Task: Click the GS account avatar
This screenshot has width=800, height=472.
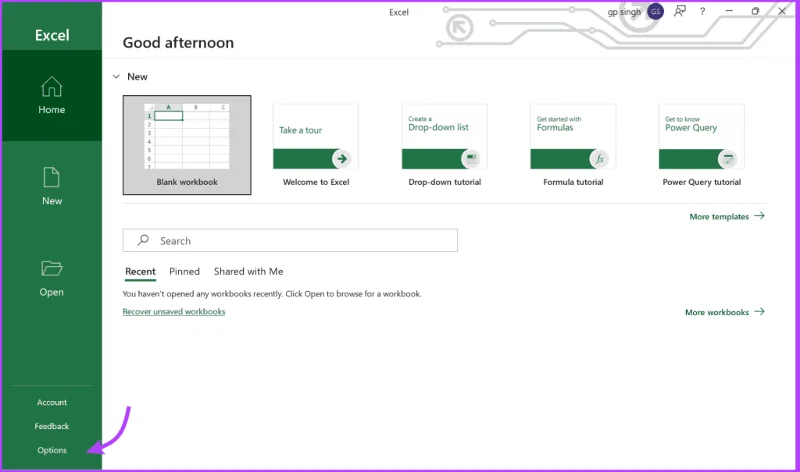Action: click(x=656, y=11)
